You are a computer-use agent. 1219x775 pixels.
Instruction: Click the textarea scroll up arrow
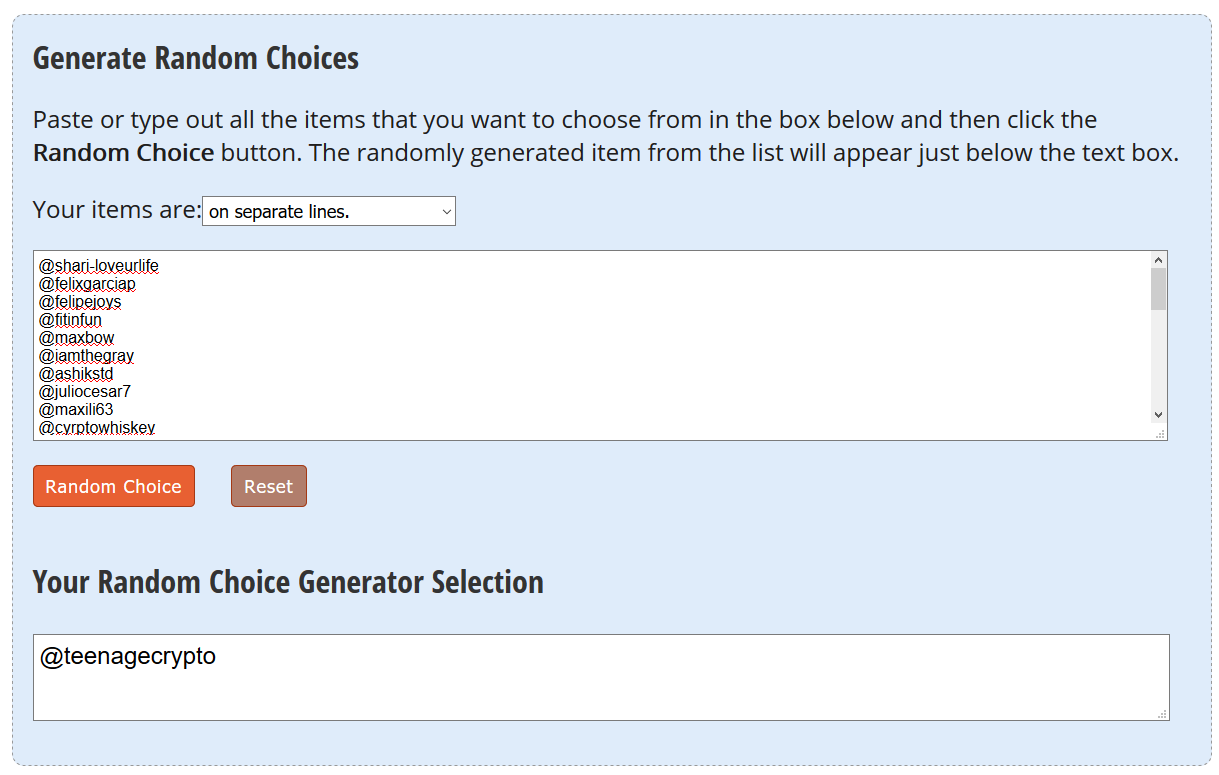click(x=1158, y=259)
